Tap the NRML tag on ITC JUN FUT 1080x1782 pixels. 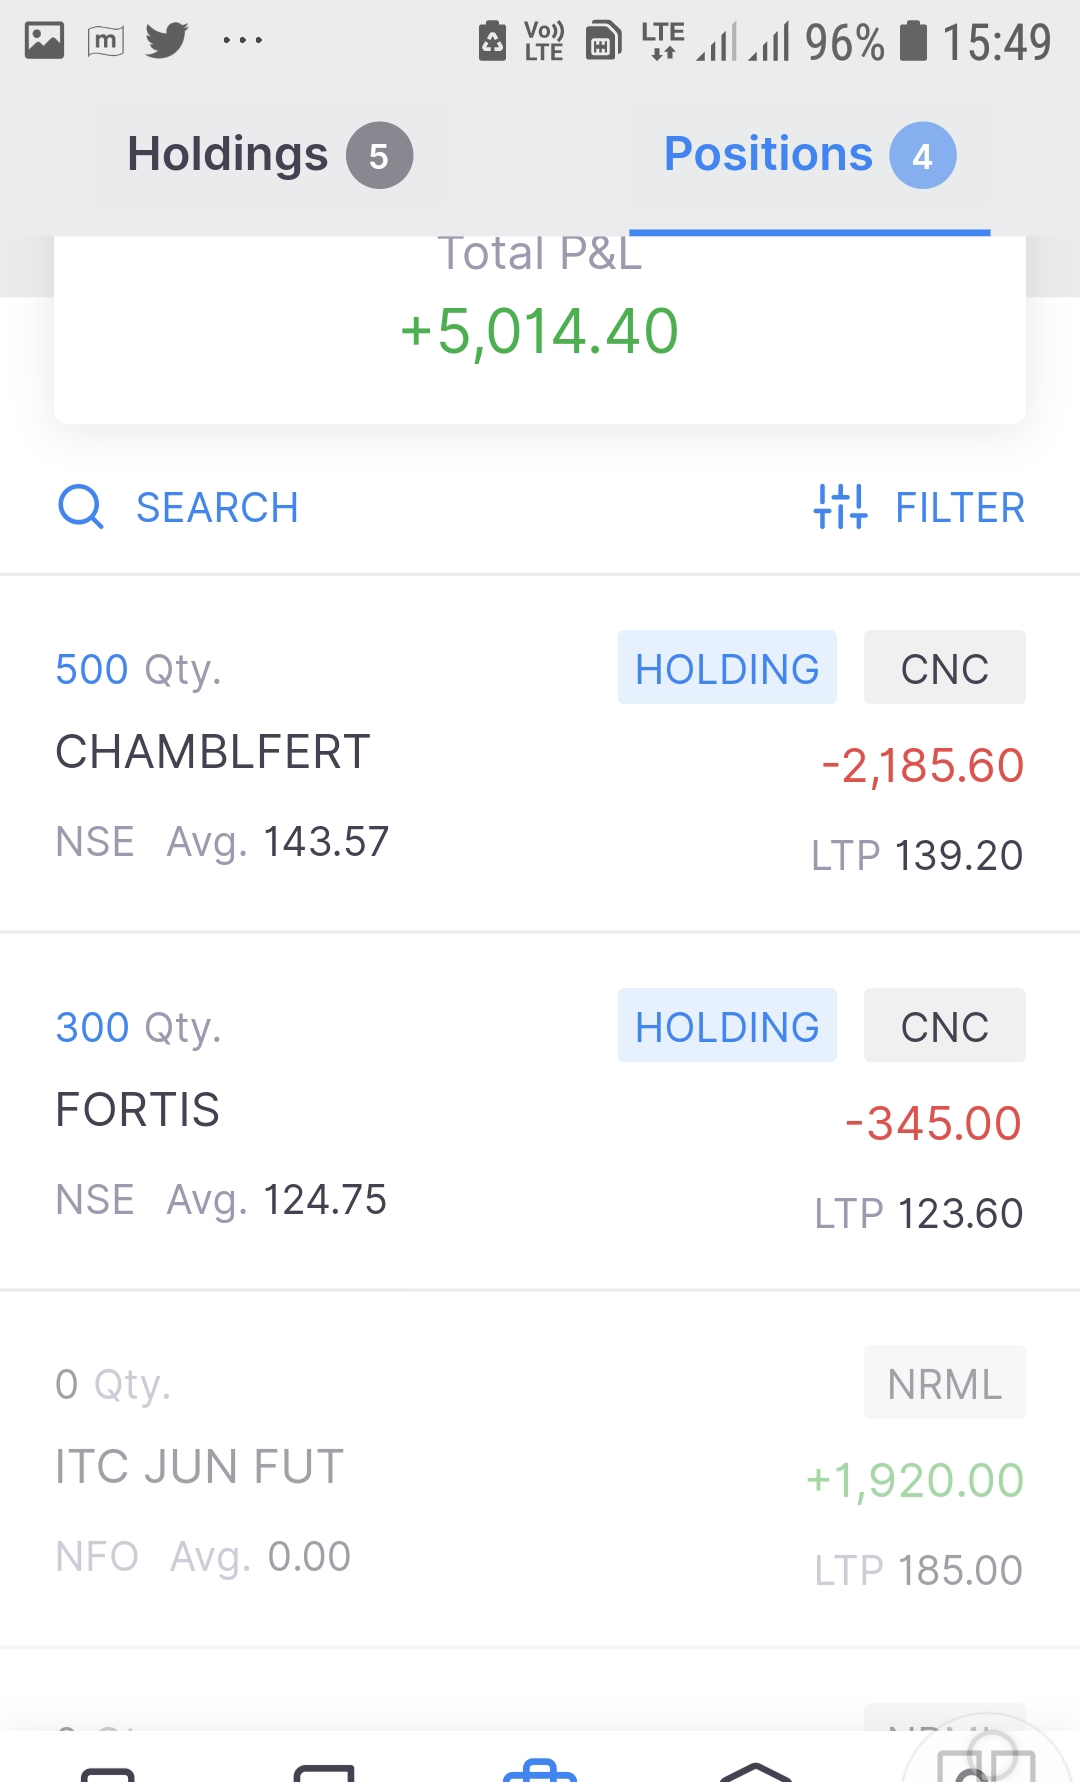click(944, 1384)
